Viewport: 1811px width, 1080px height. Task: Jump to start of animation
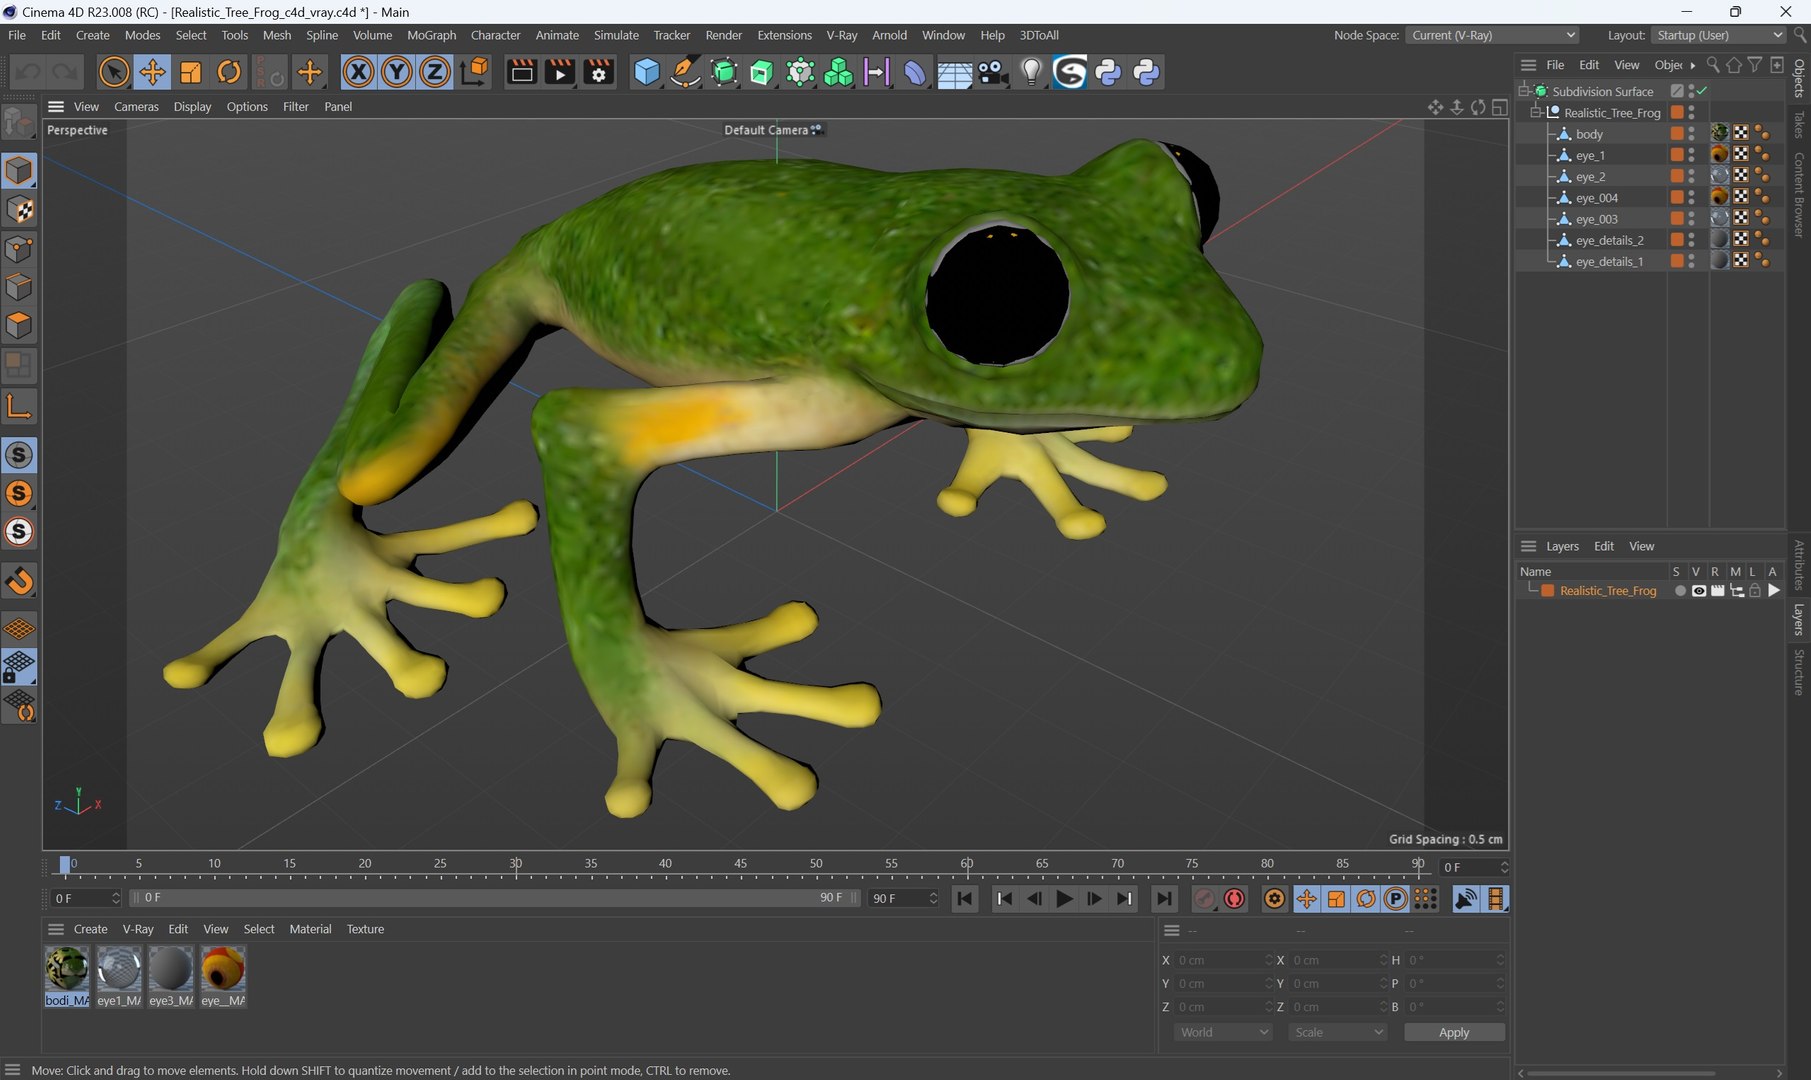tap(964, 899)
